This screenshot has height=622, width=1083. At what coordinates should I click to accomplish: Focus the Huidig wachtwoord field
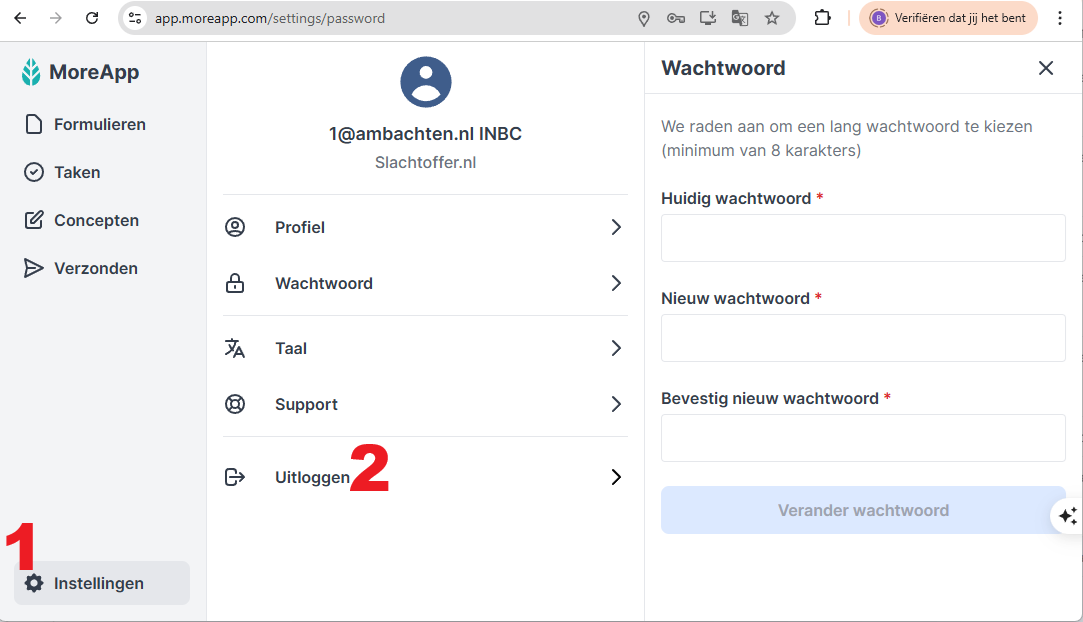pos(863,238)
